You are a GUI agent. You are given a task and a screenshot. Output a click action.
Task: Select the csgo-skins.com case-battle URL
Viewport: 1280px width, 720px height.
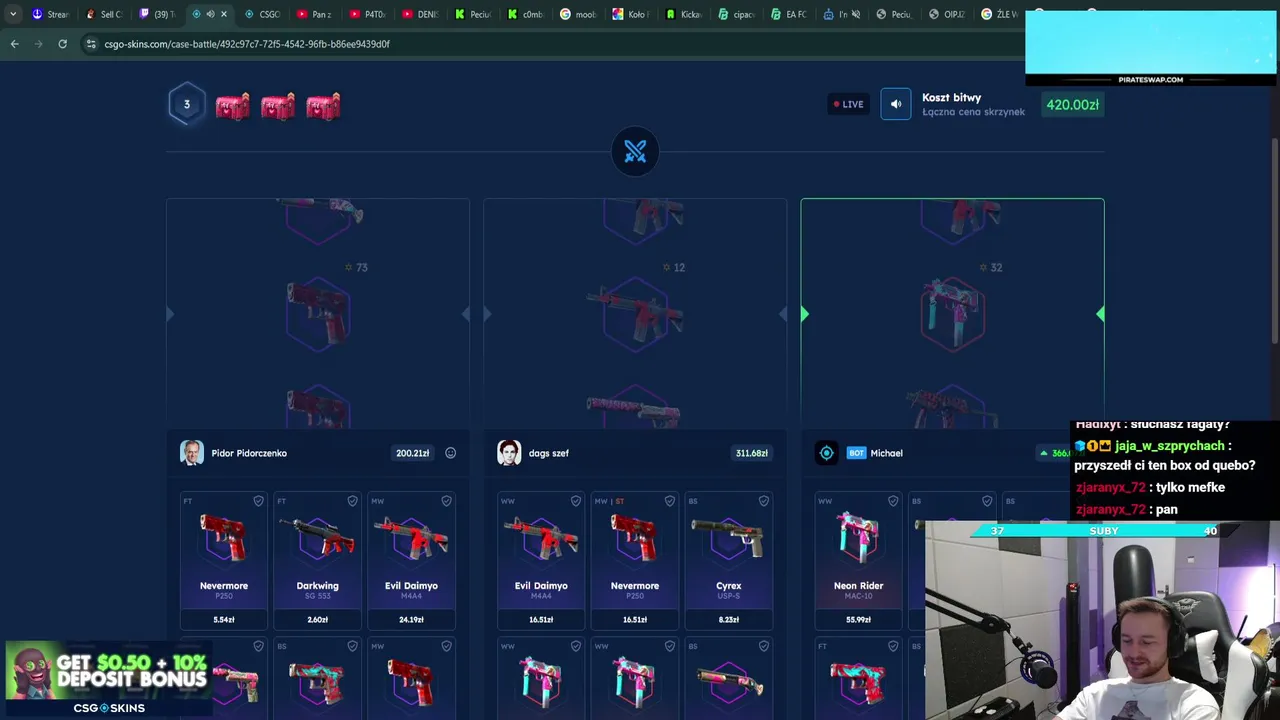pos(247,44)
